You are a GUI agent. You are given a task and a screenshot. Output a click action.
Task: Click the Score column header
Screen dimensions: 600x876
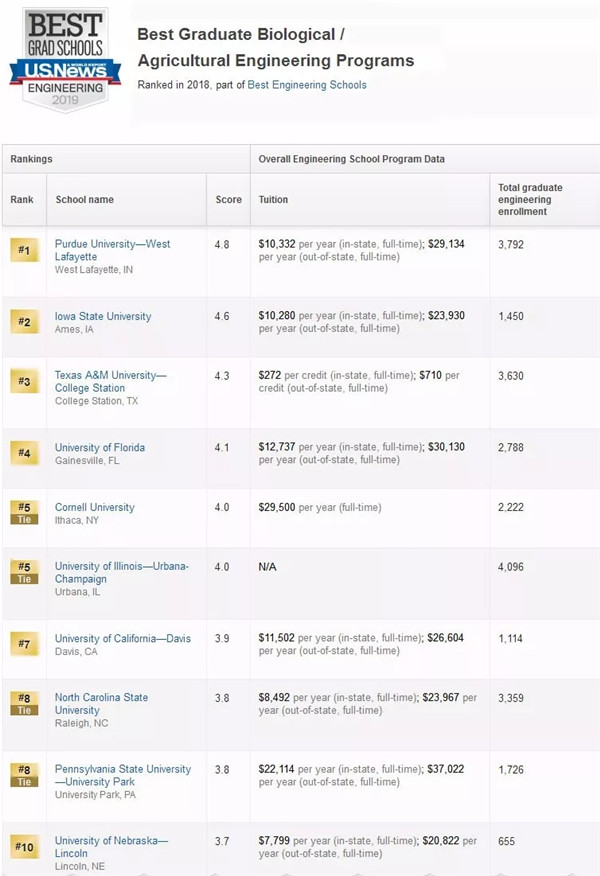coord(228,199)
